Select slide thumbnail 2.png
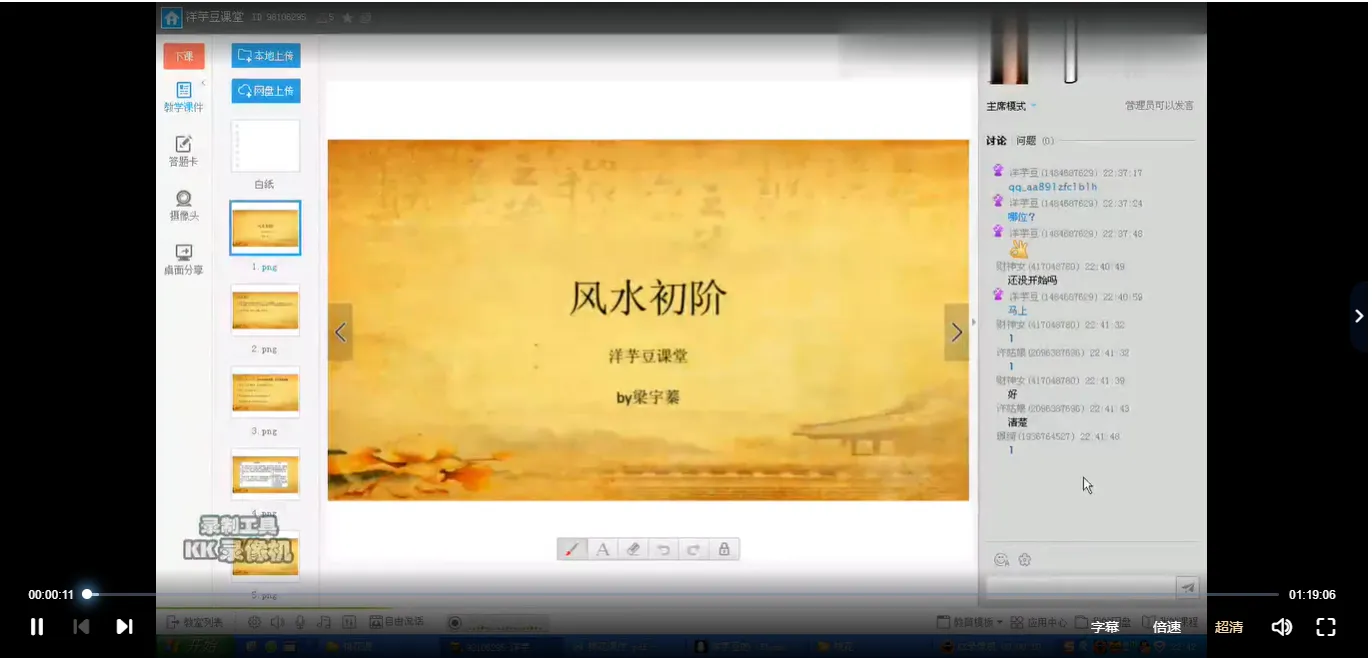Viewport: 1372px width, 658px height. (265, 310)
